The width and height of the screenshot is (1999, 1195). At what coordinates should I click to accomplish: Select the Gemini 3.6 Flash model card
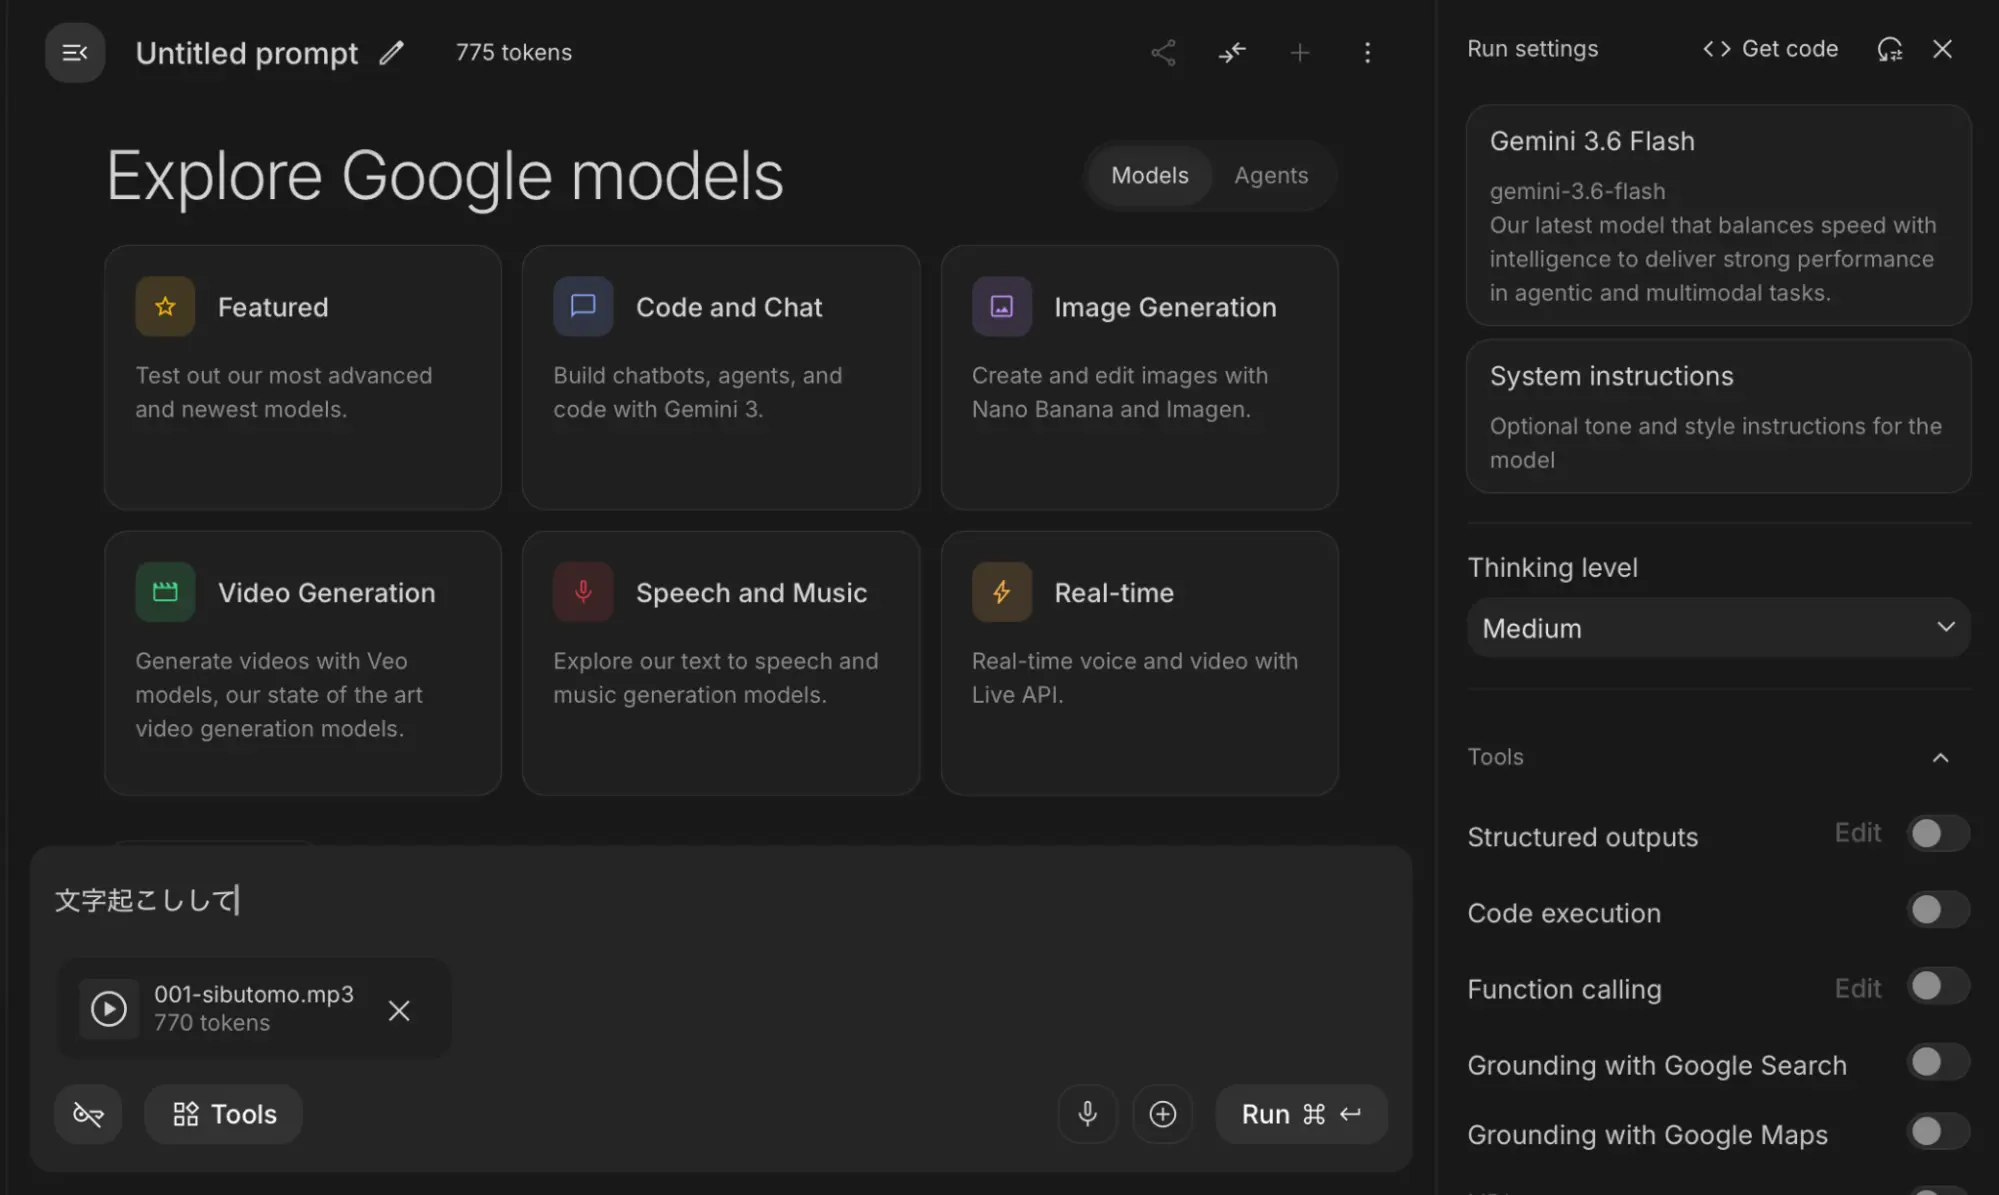1718,215
